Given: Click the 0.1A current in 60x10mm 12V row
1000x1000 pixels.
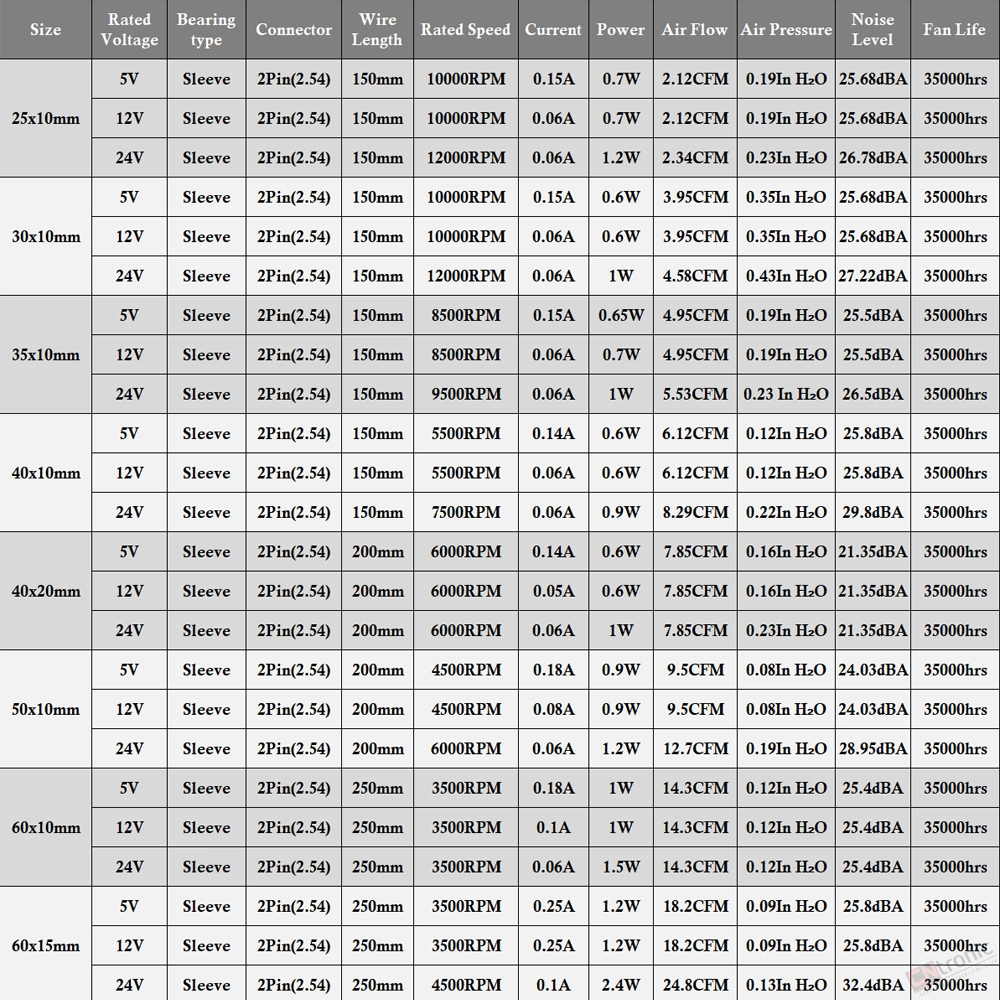Looking at the screenshot, I should (x=554, y=827).
